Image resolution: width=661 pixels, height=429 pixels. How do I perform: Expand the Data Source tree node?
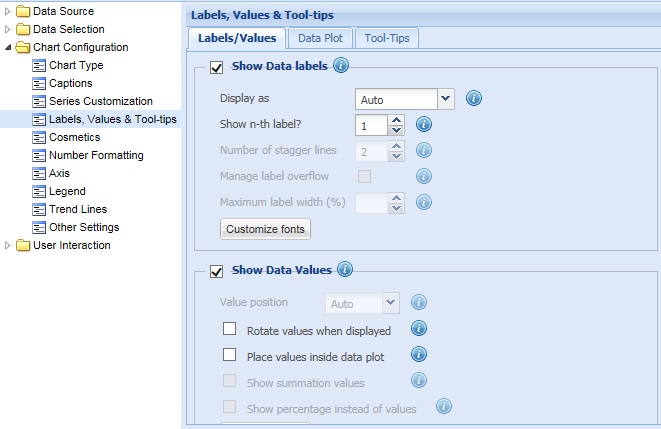tap(9, 11)
